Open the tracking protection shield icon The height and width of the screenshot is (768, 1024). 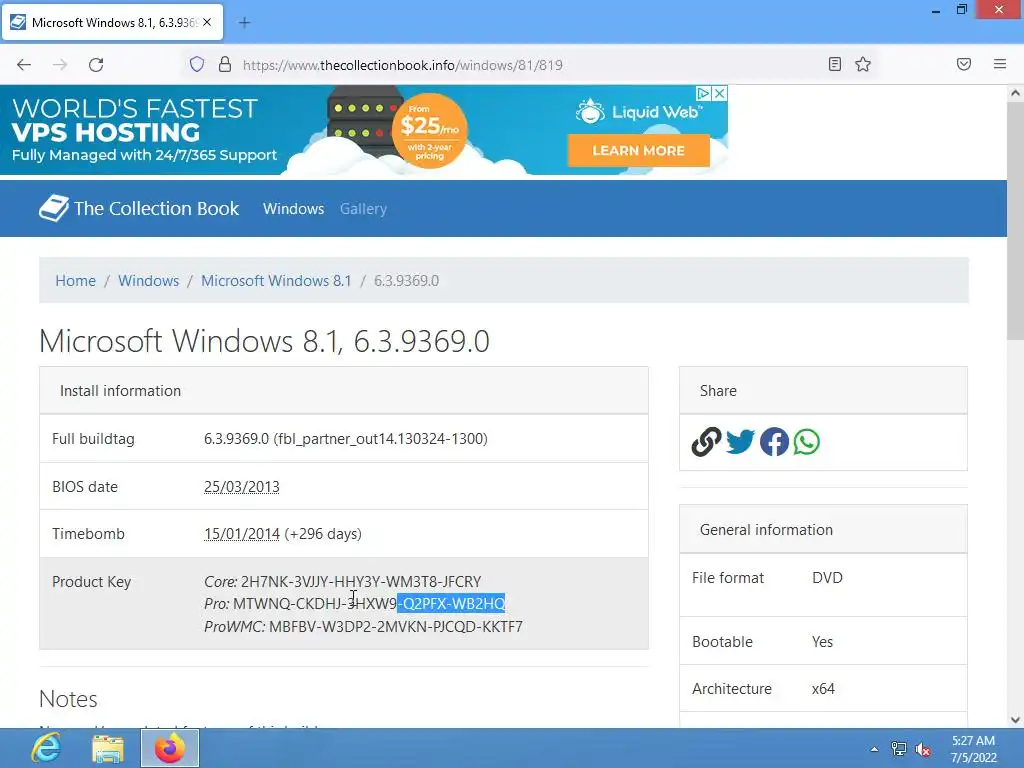pyautogui.click(x=197, y=65)
